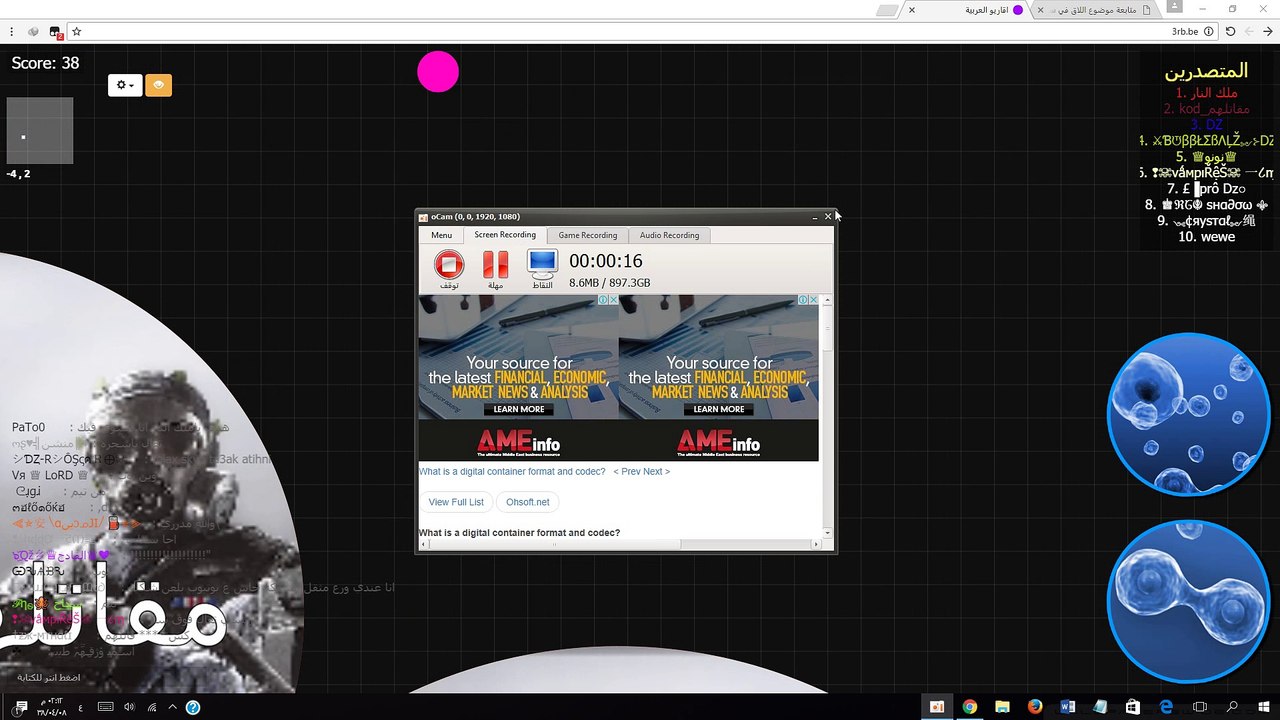Click chat username 'PaTo0'
This screenshot has width=1280, height=720.
(x=29, y=427)
